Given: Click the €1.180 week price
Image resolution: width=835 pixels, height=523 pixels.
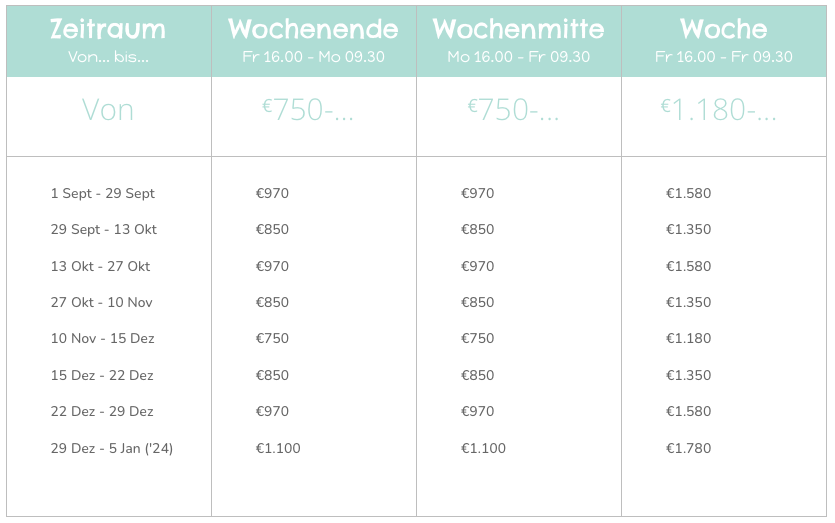Looking at the screenshot, I should coord(689,339).
